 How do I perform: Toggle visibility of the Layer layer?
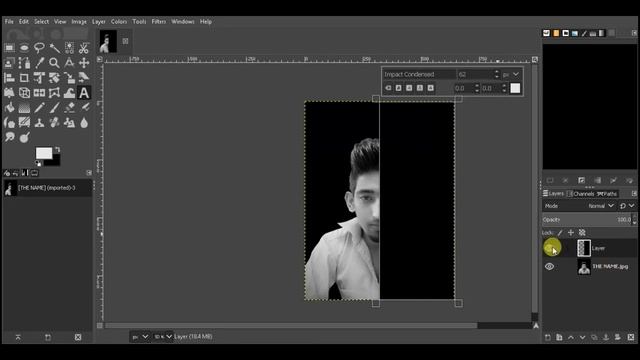click(x=550, y=248)
